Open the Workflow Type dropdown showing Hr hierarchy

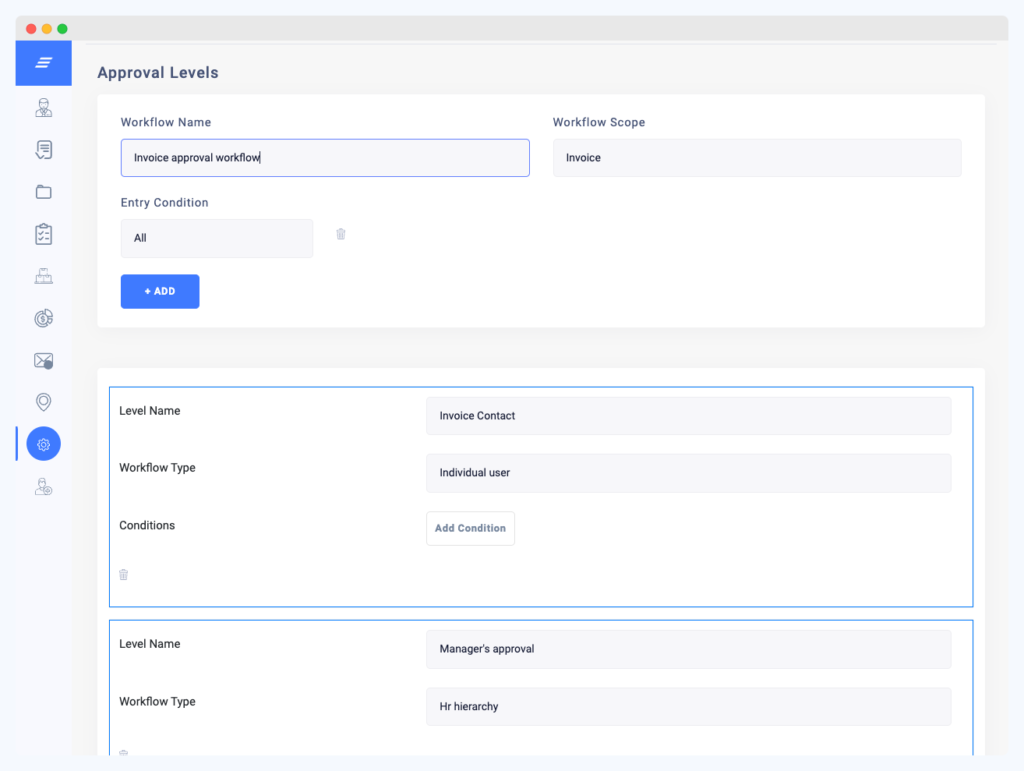688,706
